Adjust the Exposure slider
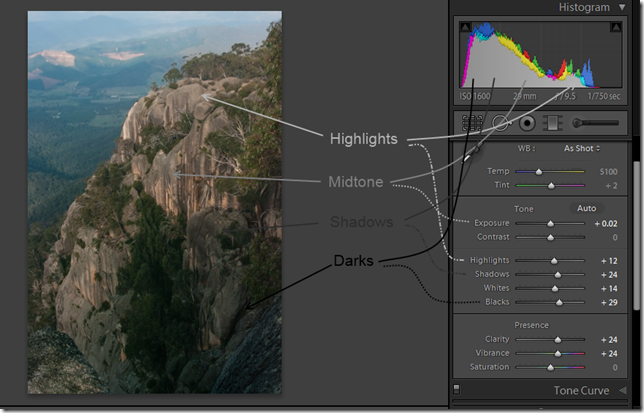This screenshot has width=644, height=413. coord(550,224)
